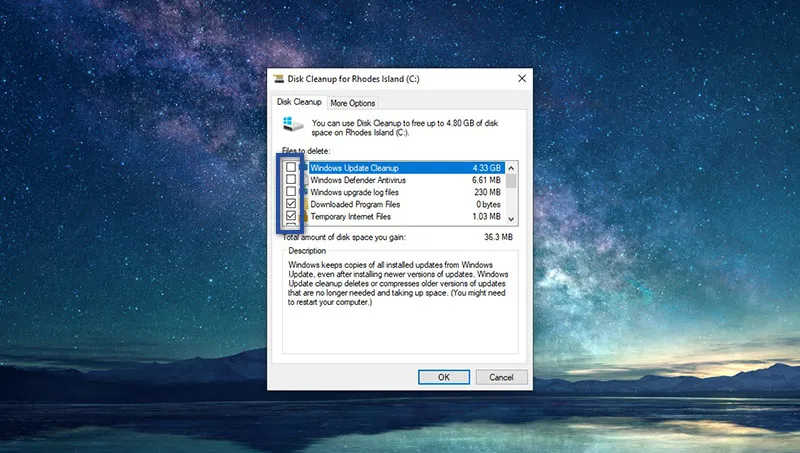
Task: Check the Windows Update Cleanup checkbox
Action: click(291, 167)
